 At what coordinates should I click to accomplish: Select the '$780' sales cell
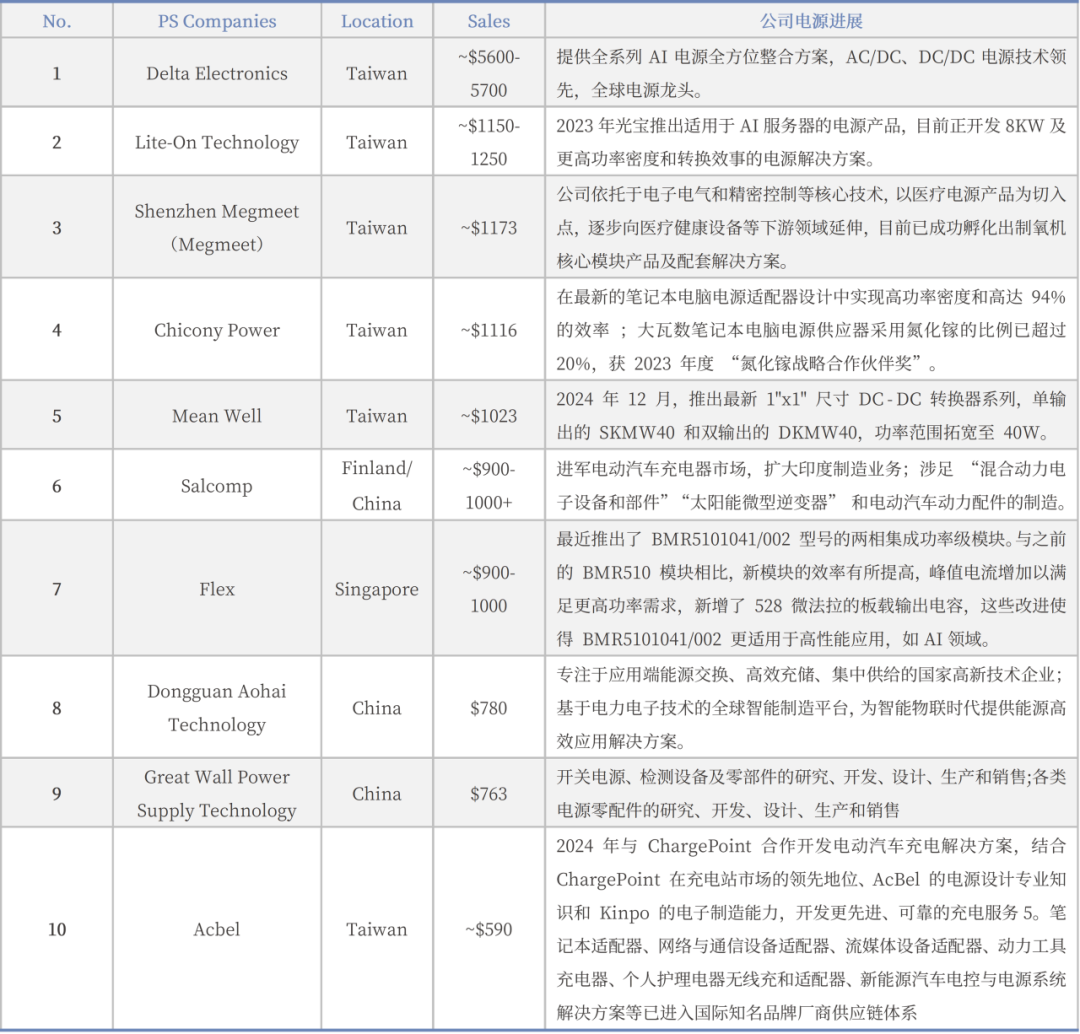(488, 707)
